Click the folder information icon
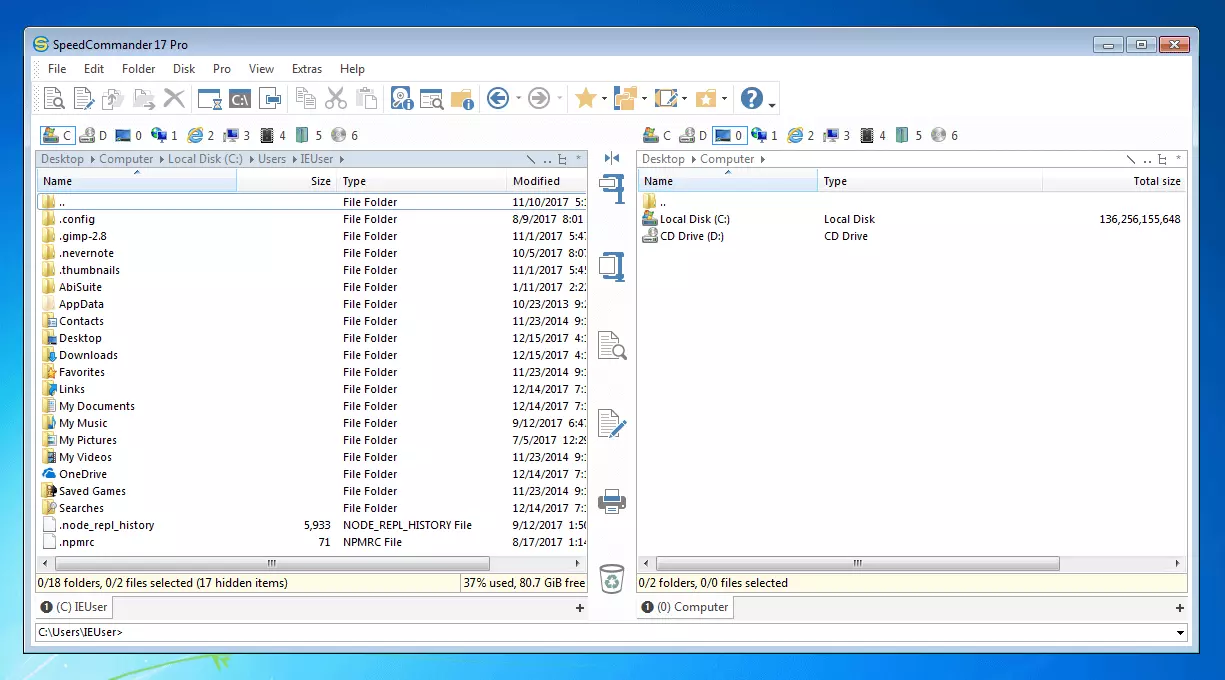The width and height of the screenshot is (1225, 680). 462,98
